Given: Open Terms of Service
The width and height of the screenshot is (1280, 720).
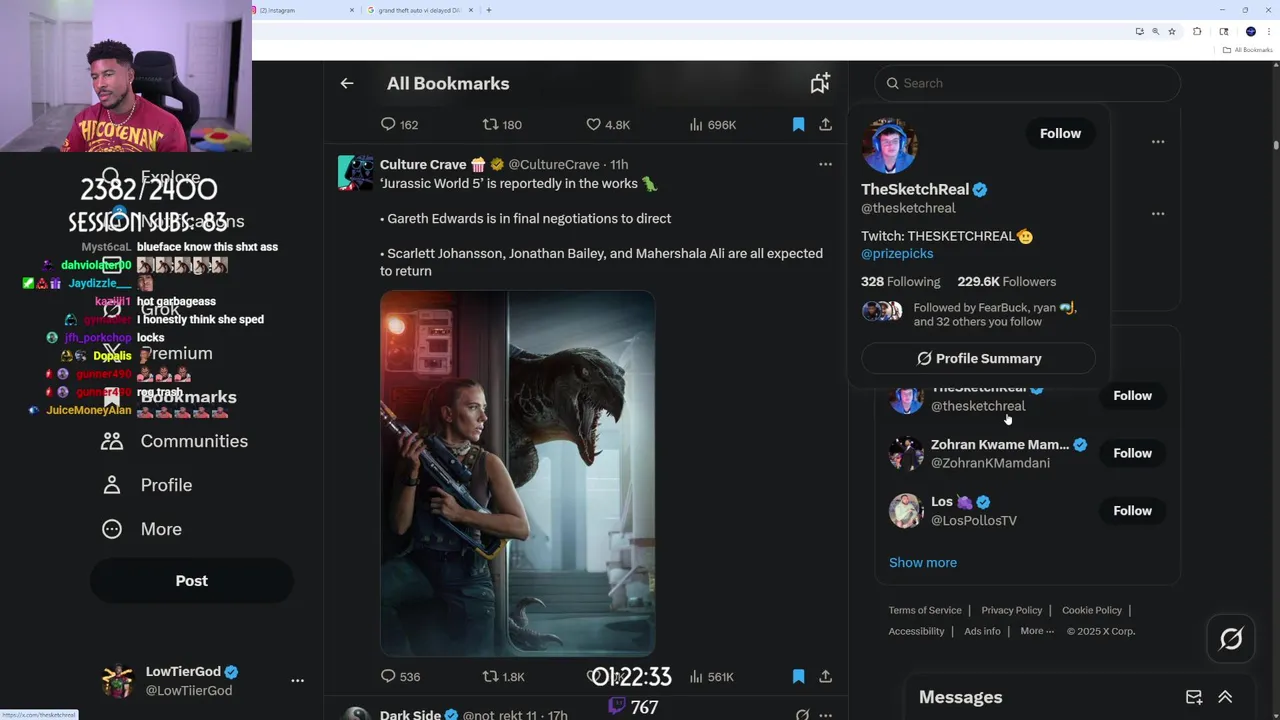Looking at the screenshot, I should (925, 610).
